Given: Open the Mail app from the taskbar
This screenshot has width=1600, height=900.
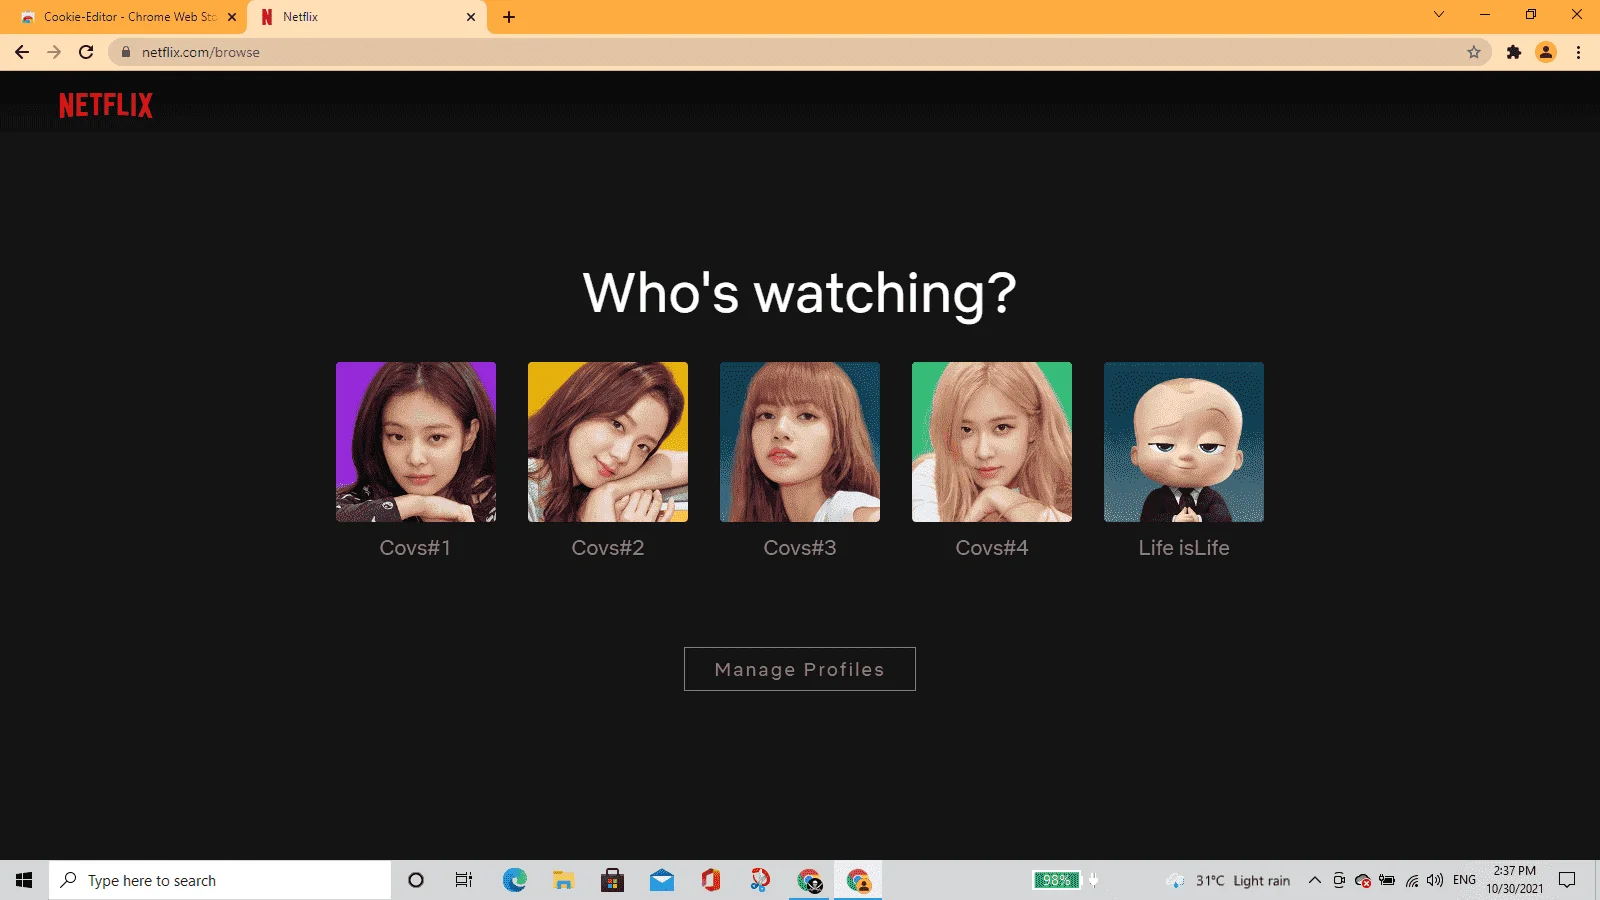Looking at the screenshot, I should click(662, 880).
